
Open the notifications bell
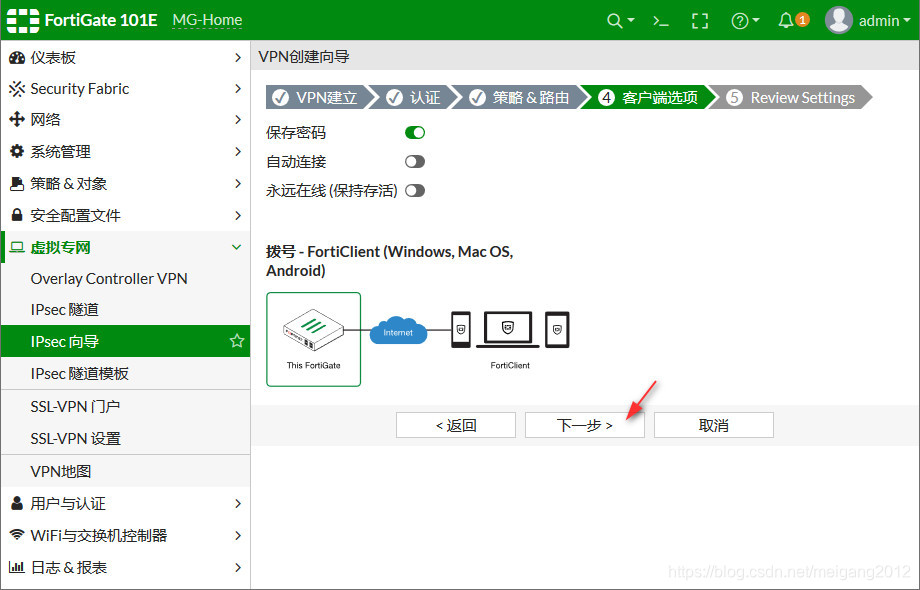(786, 21)
